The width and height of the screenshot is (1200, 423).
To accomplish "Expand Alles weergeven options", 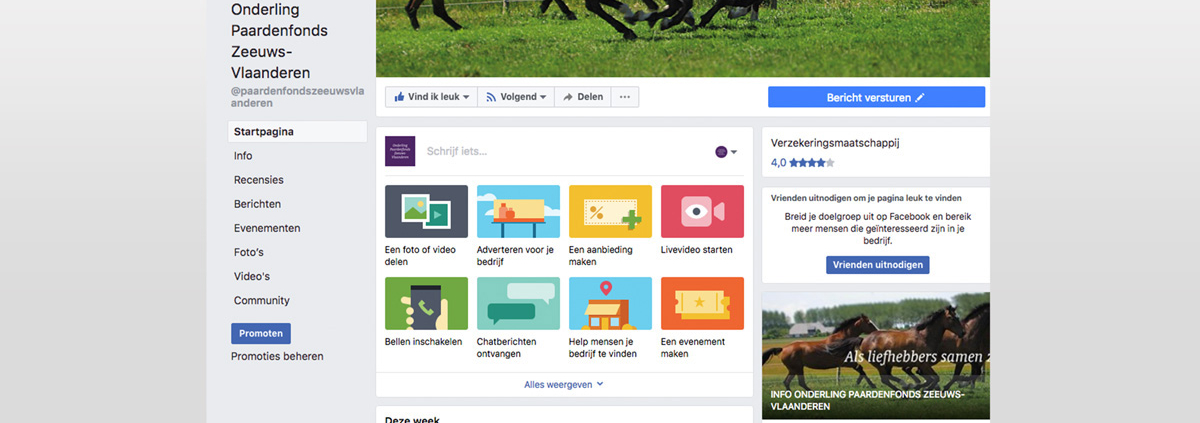I will click(x=564, y=384).
